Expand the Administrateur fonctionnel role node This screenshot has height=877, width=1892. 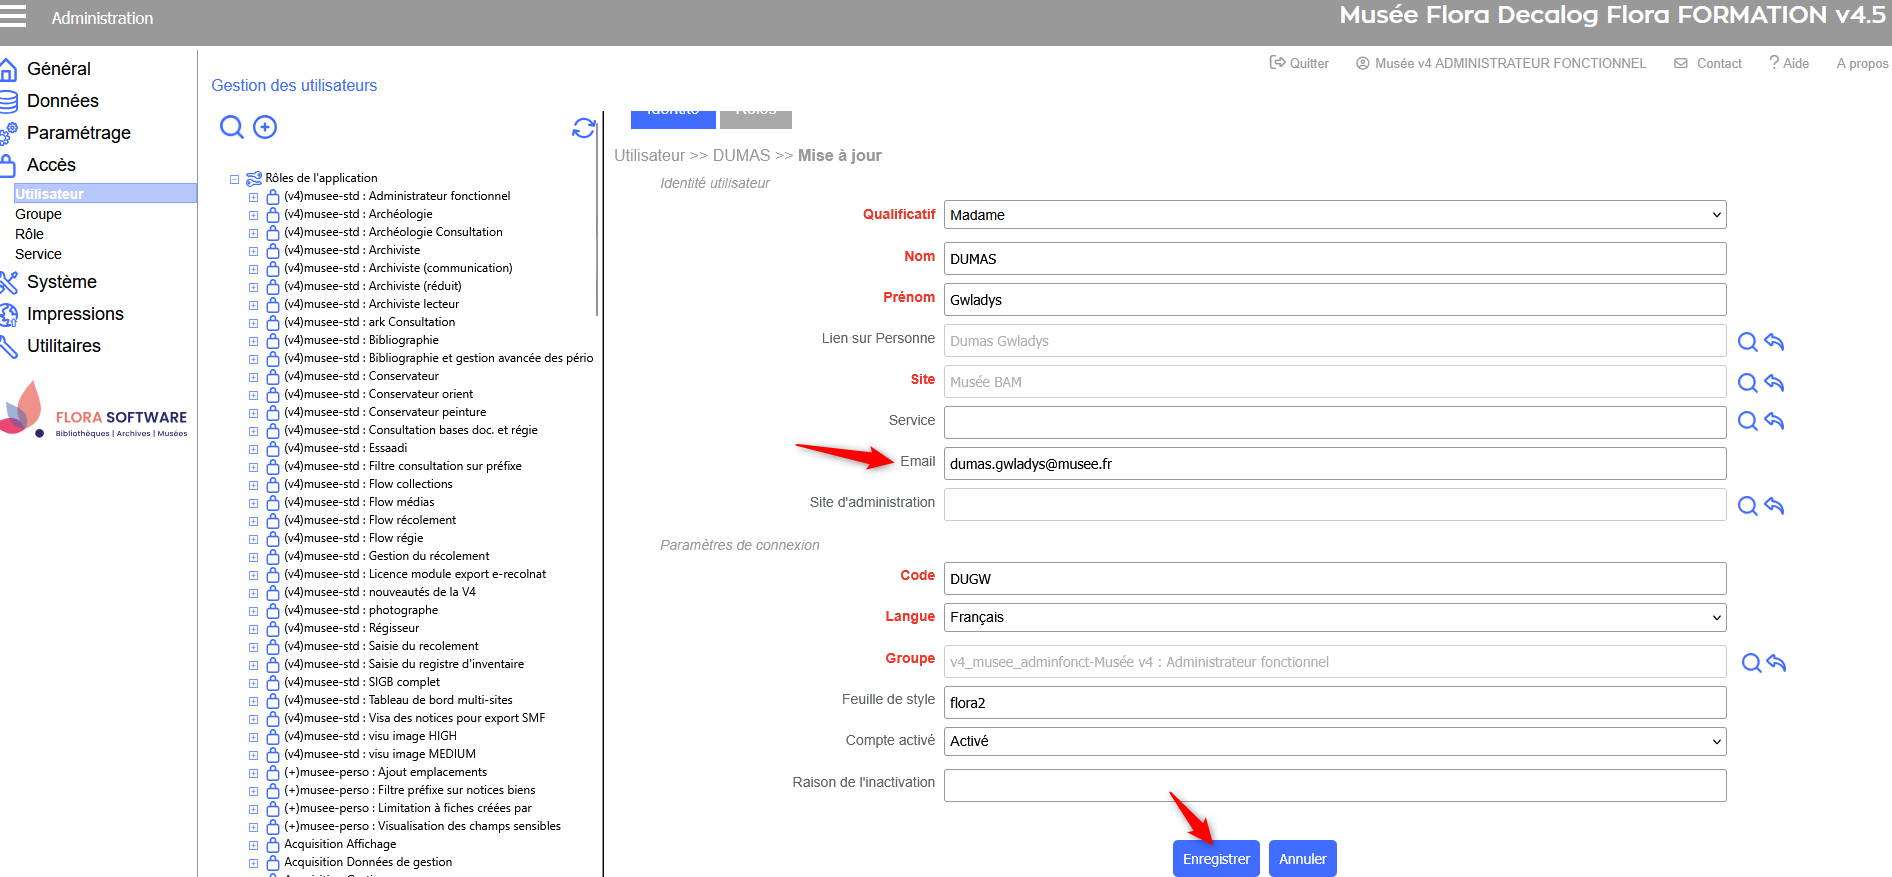[x=254, y=197]
